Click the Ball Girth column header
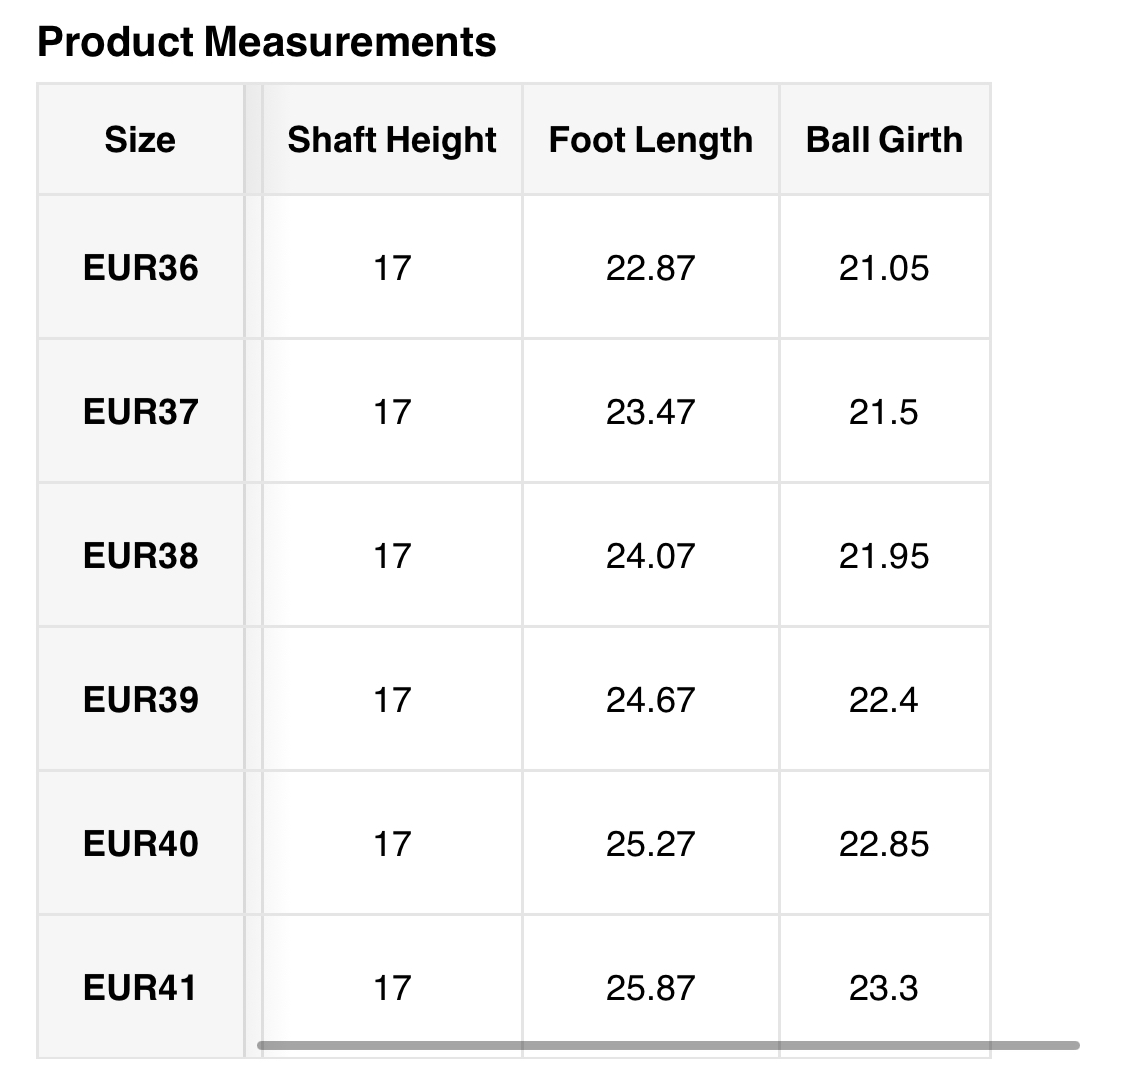Screen dimensions: 1125x1089 tap(884, 140)
